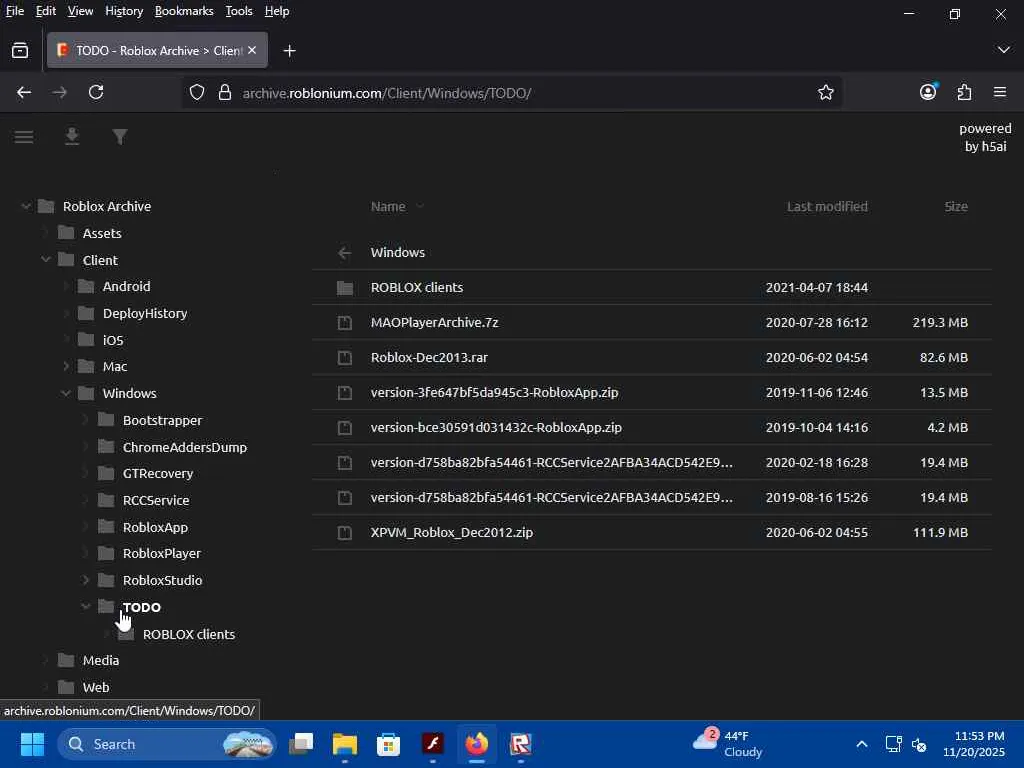Go back with the browser back arrow
Viewport: 1024px width, 768px height.
(x=24, y=92)
